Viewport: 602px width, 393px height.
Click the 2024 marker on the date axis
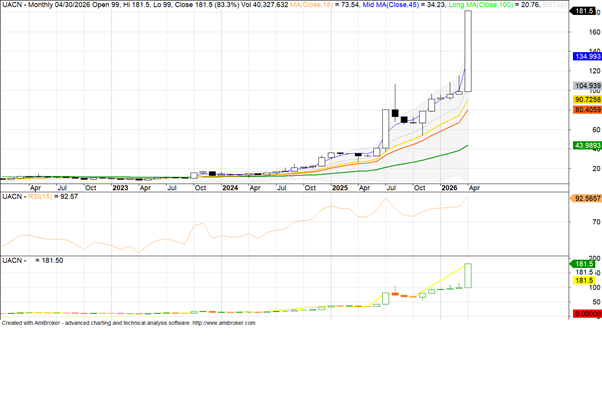[230, 188]
